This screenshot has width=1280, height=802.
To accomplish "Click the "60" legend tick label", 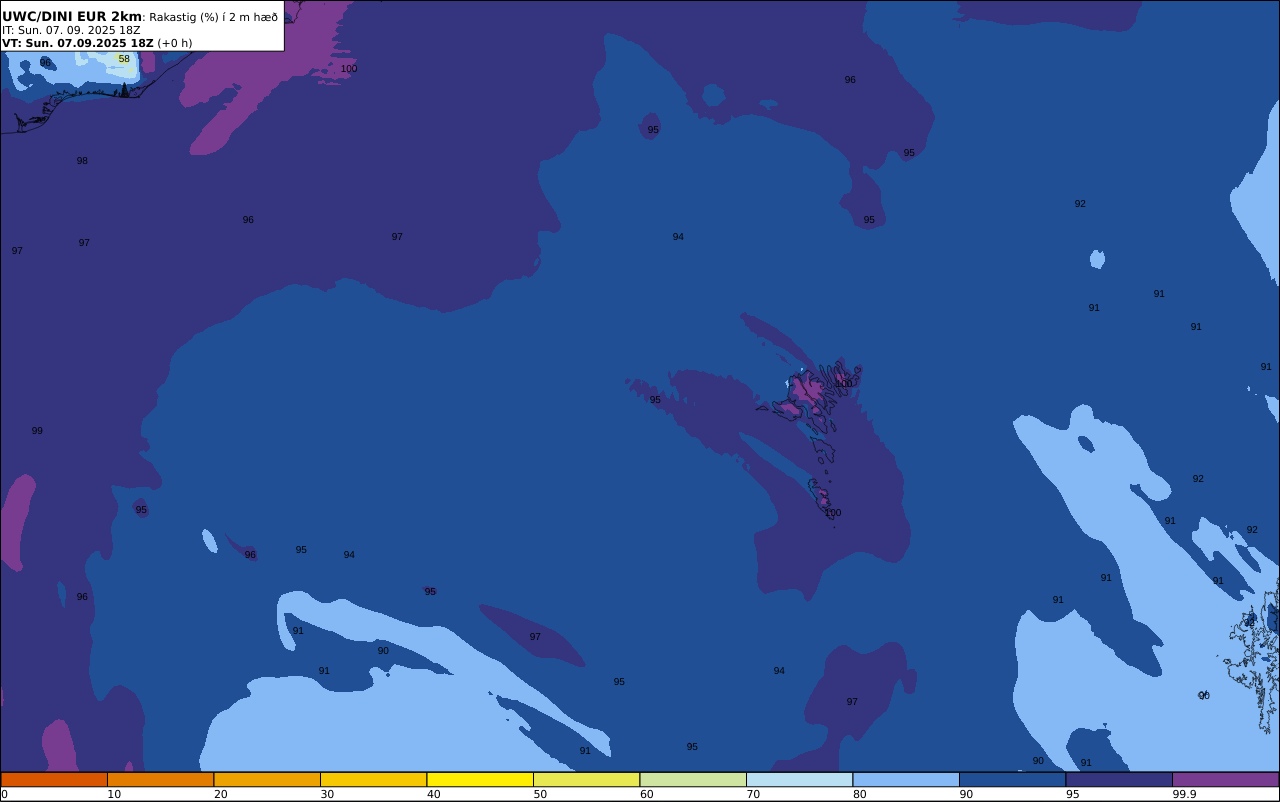I will [x=646, y=794].
